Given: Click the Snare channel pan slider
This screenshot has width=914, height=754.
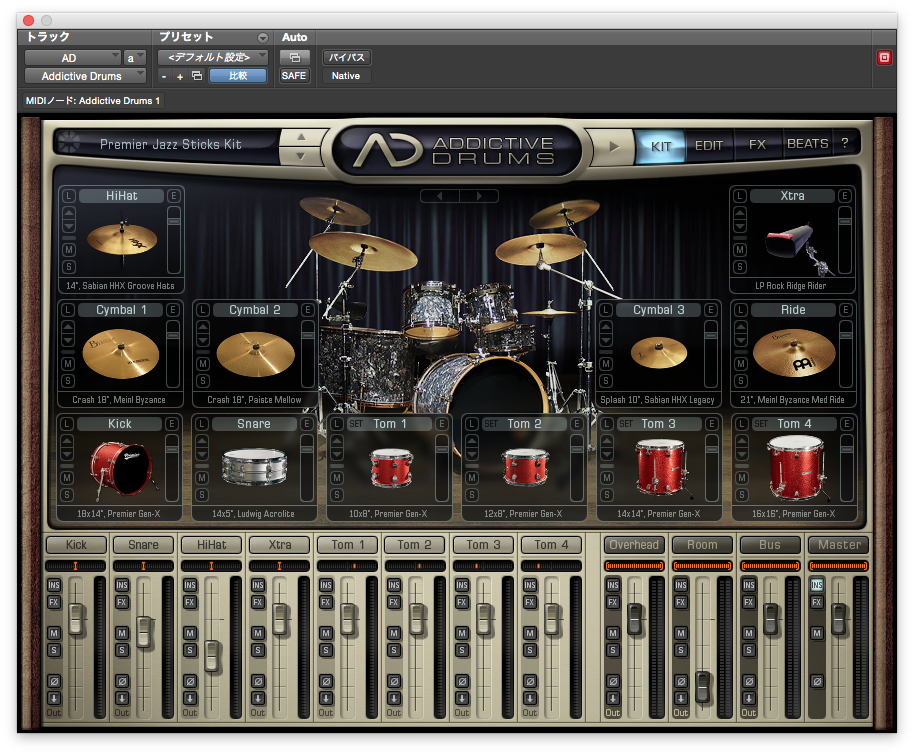Looking at the screenshot, I should coord(143,566).
